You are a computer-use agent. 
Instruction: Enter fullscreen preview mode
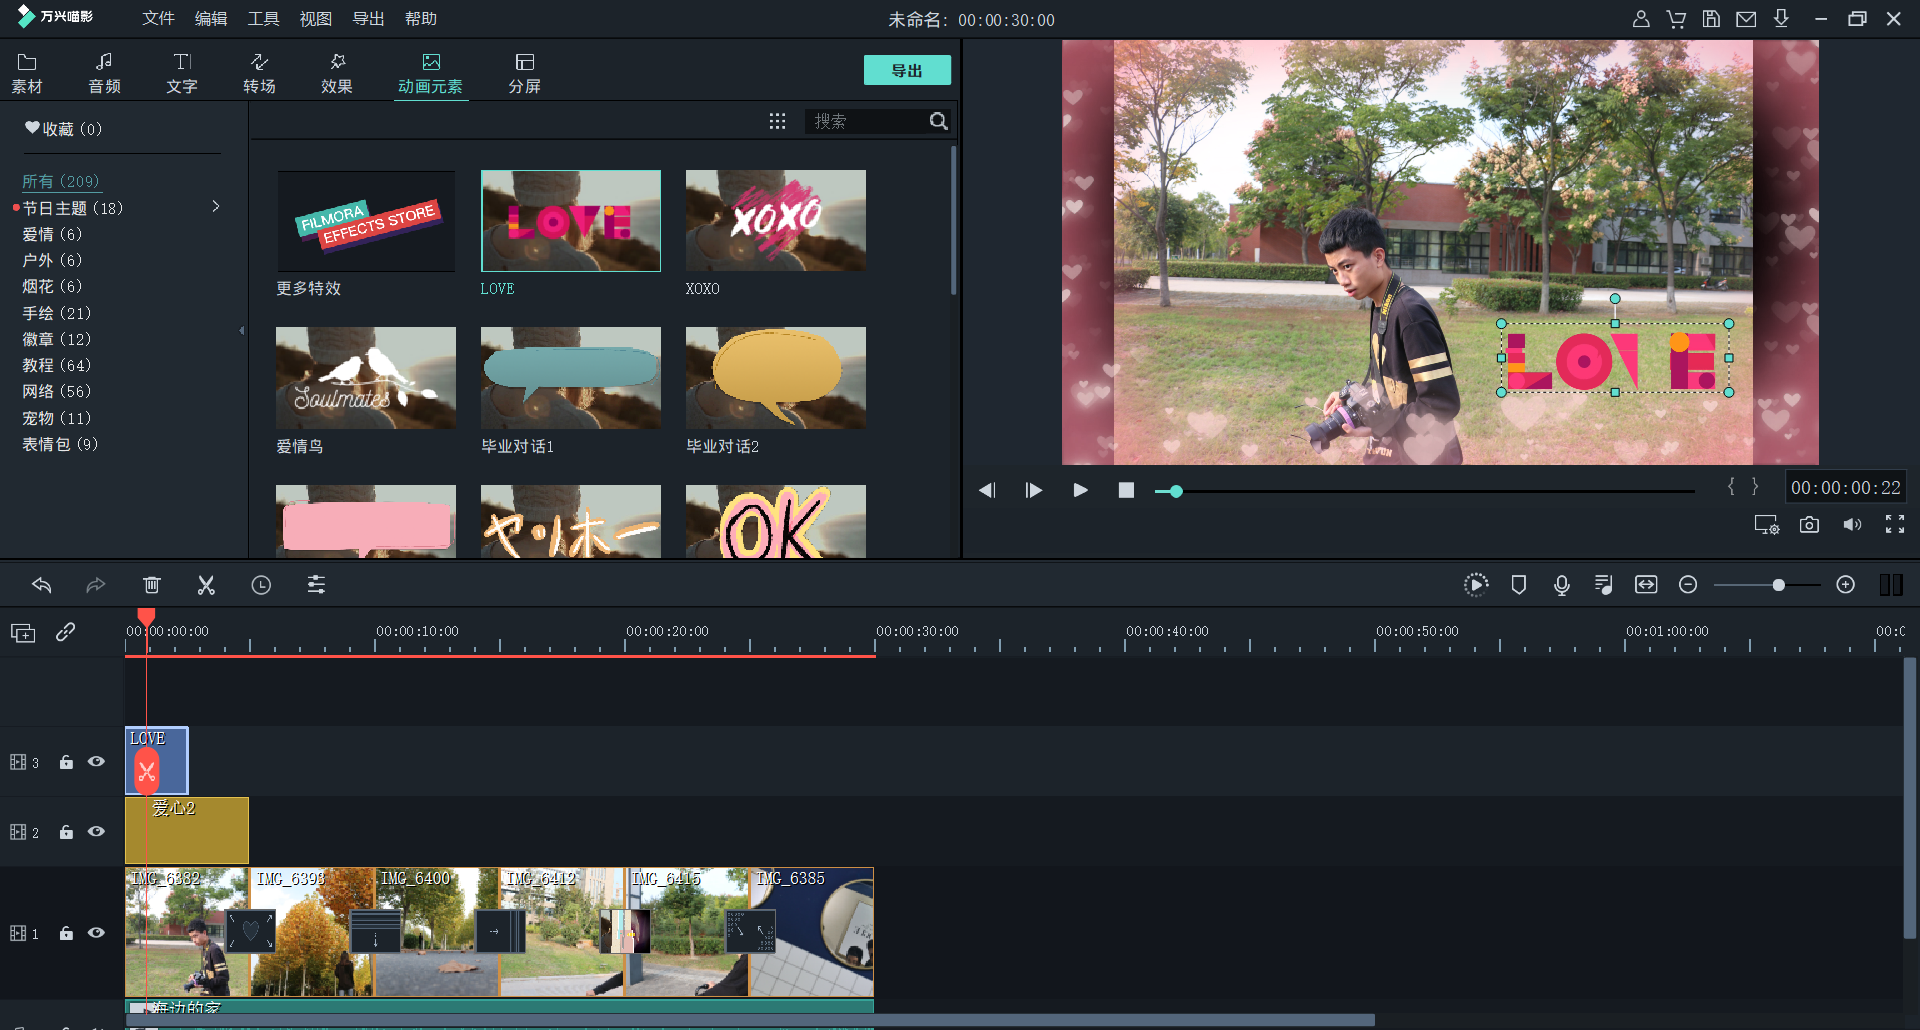(1894, 525)
